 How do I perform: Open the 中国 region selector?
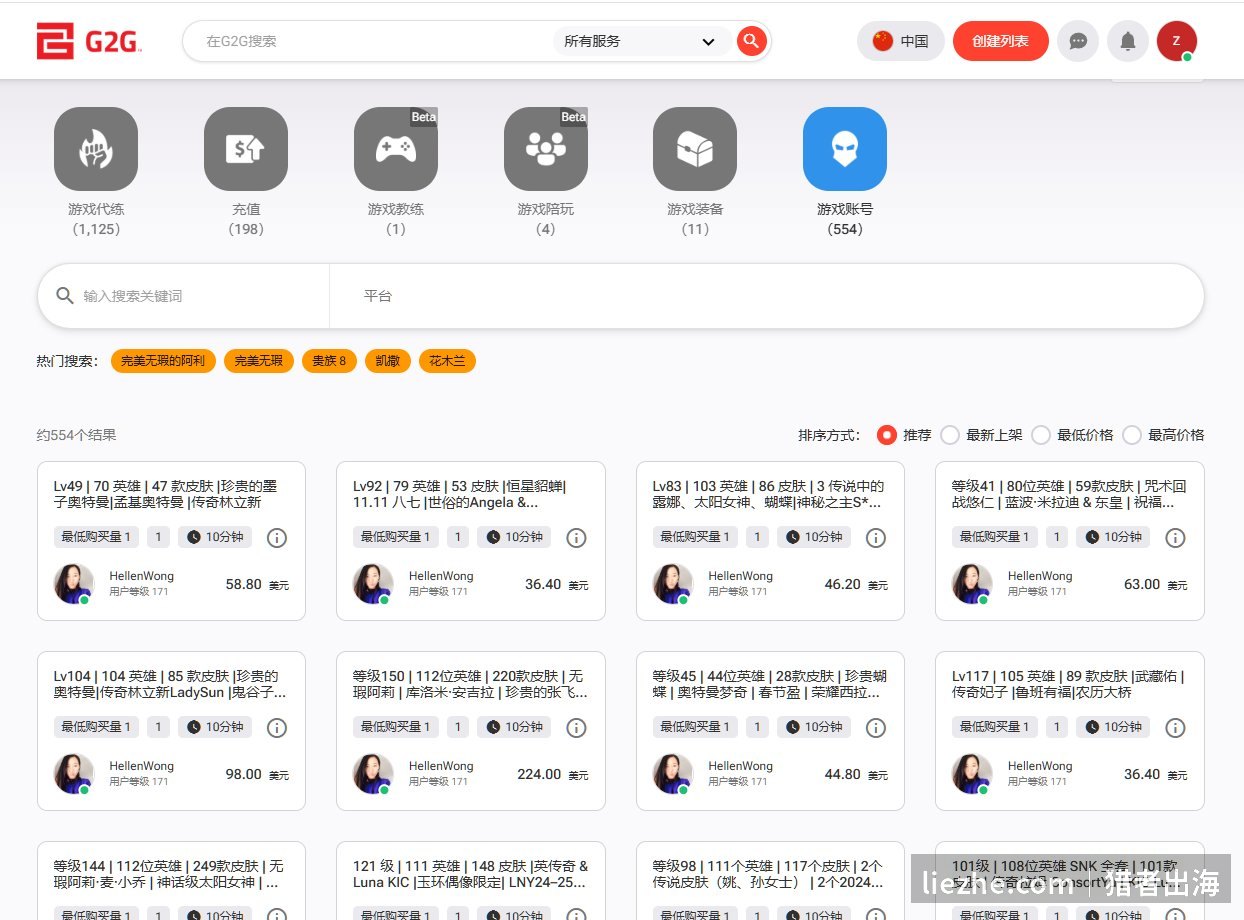(900, 41)
